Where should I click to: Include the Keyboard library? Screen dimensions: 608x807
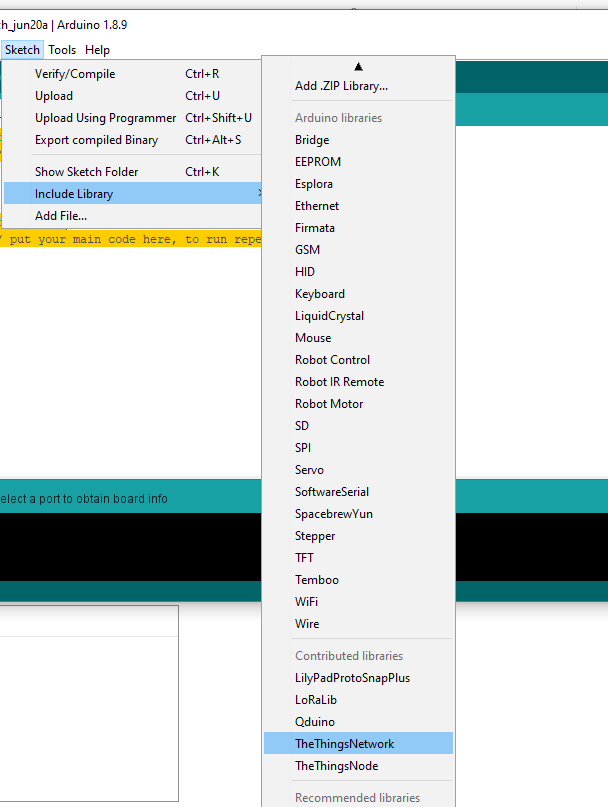pyautogui.click(x=358, y=294)
